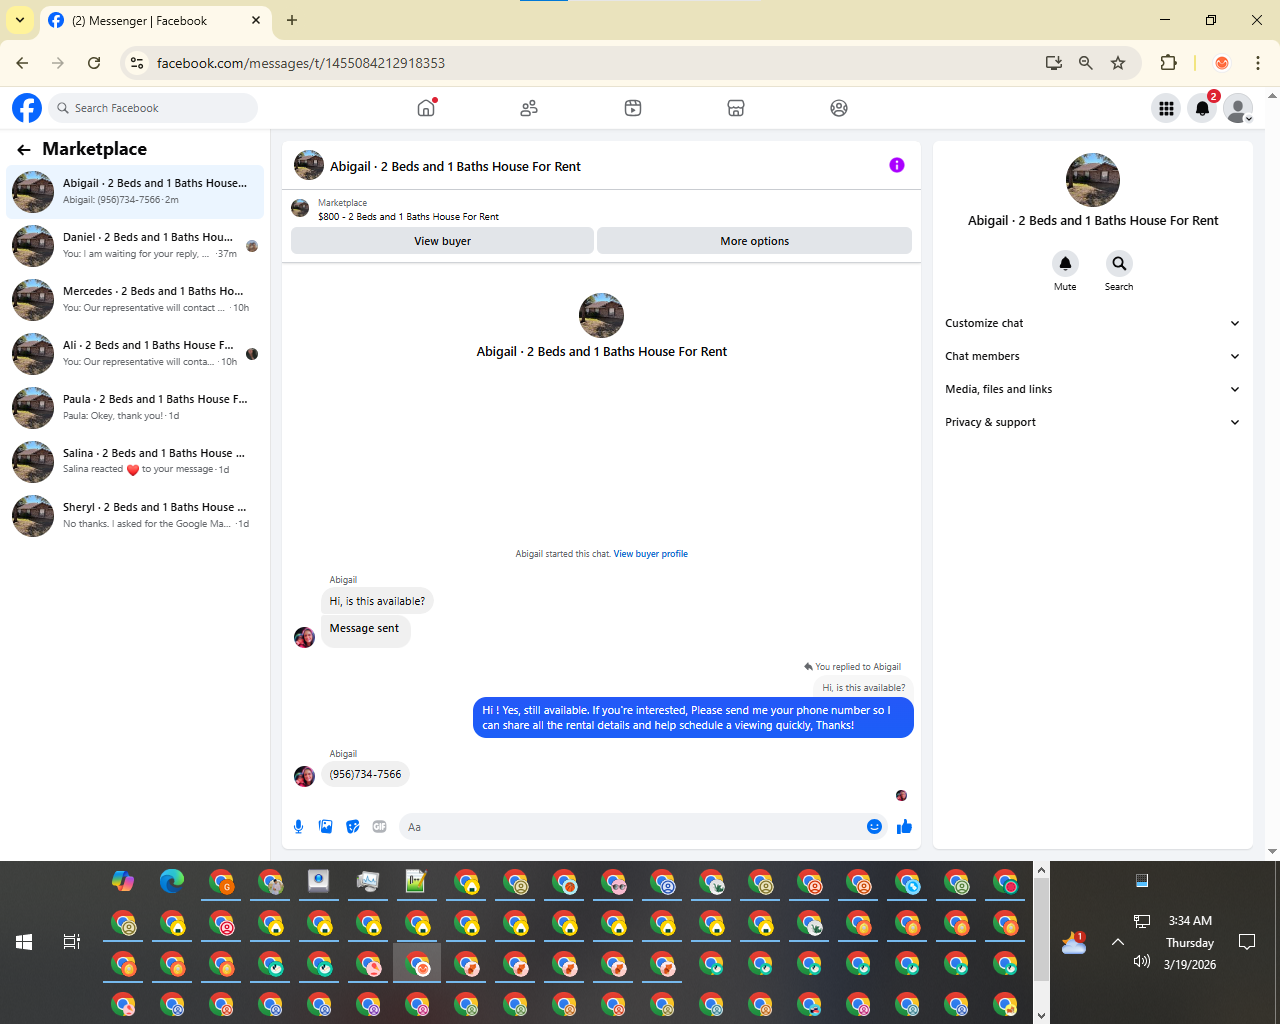The height and width of the screenshot is (1024, 1280).
Task: Bookmark this page with the star icon
Action: click(1118, 63)
